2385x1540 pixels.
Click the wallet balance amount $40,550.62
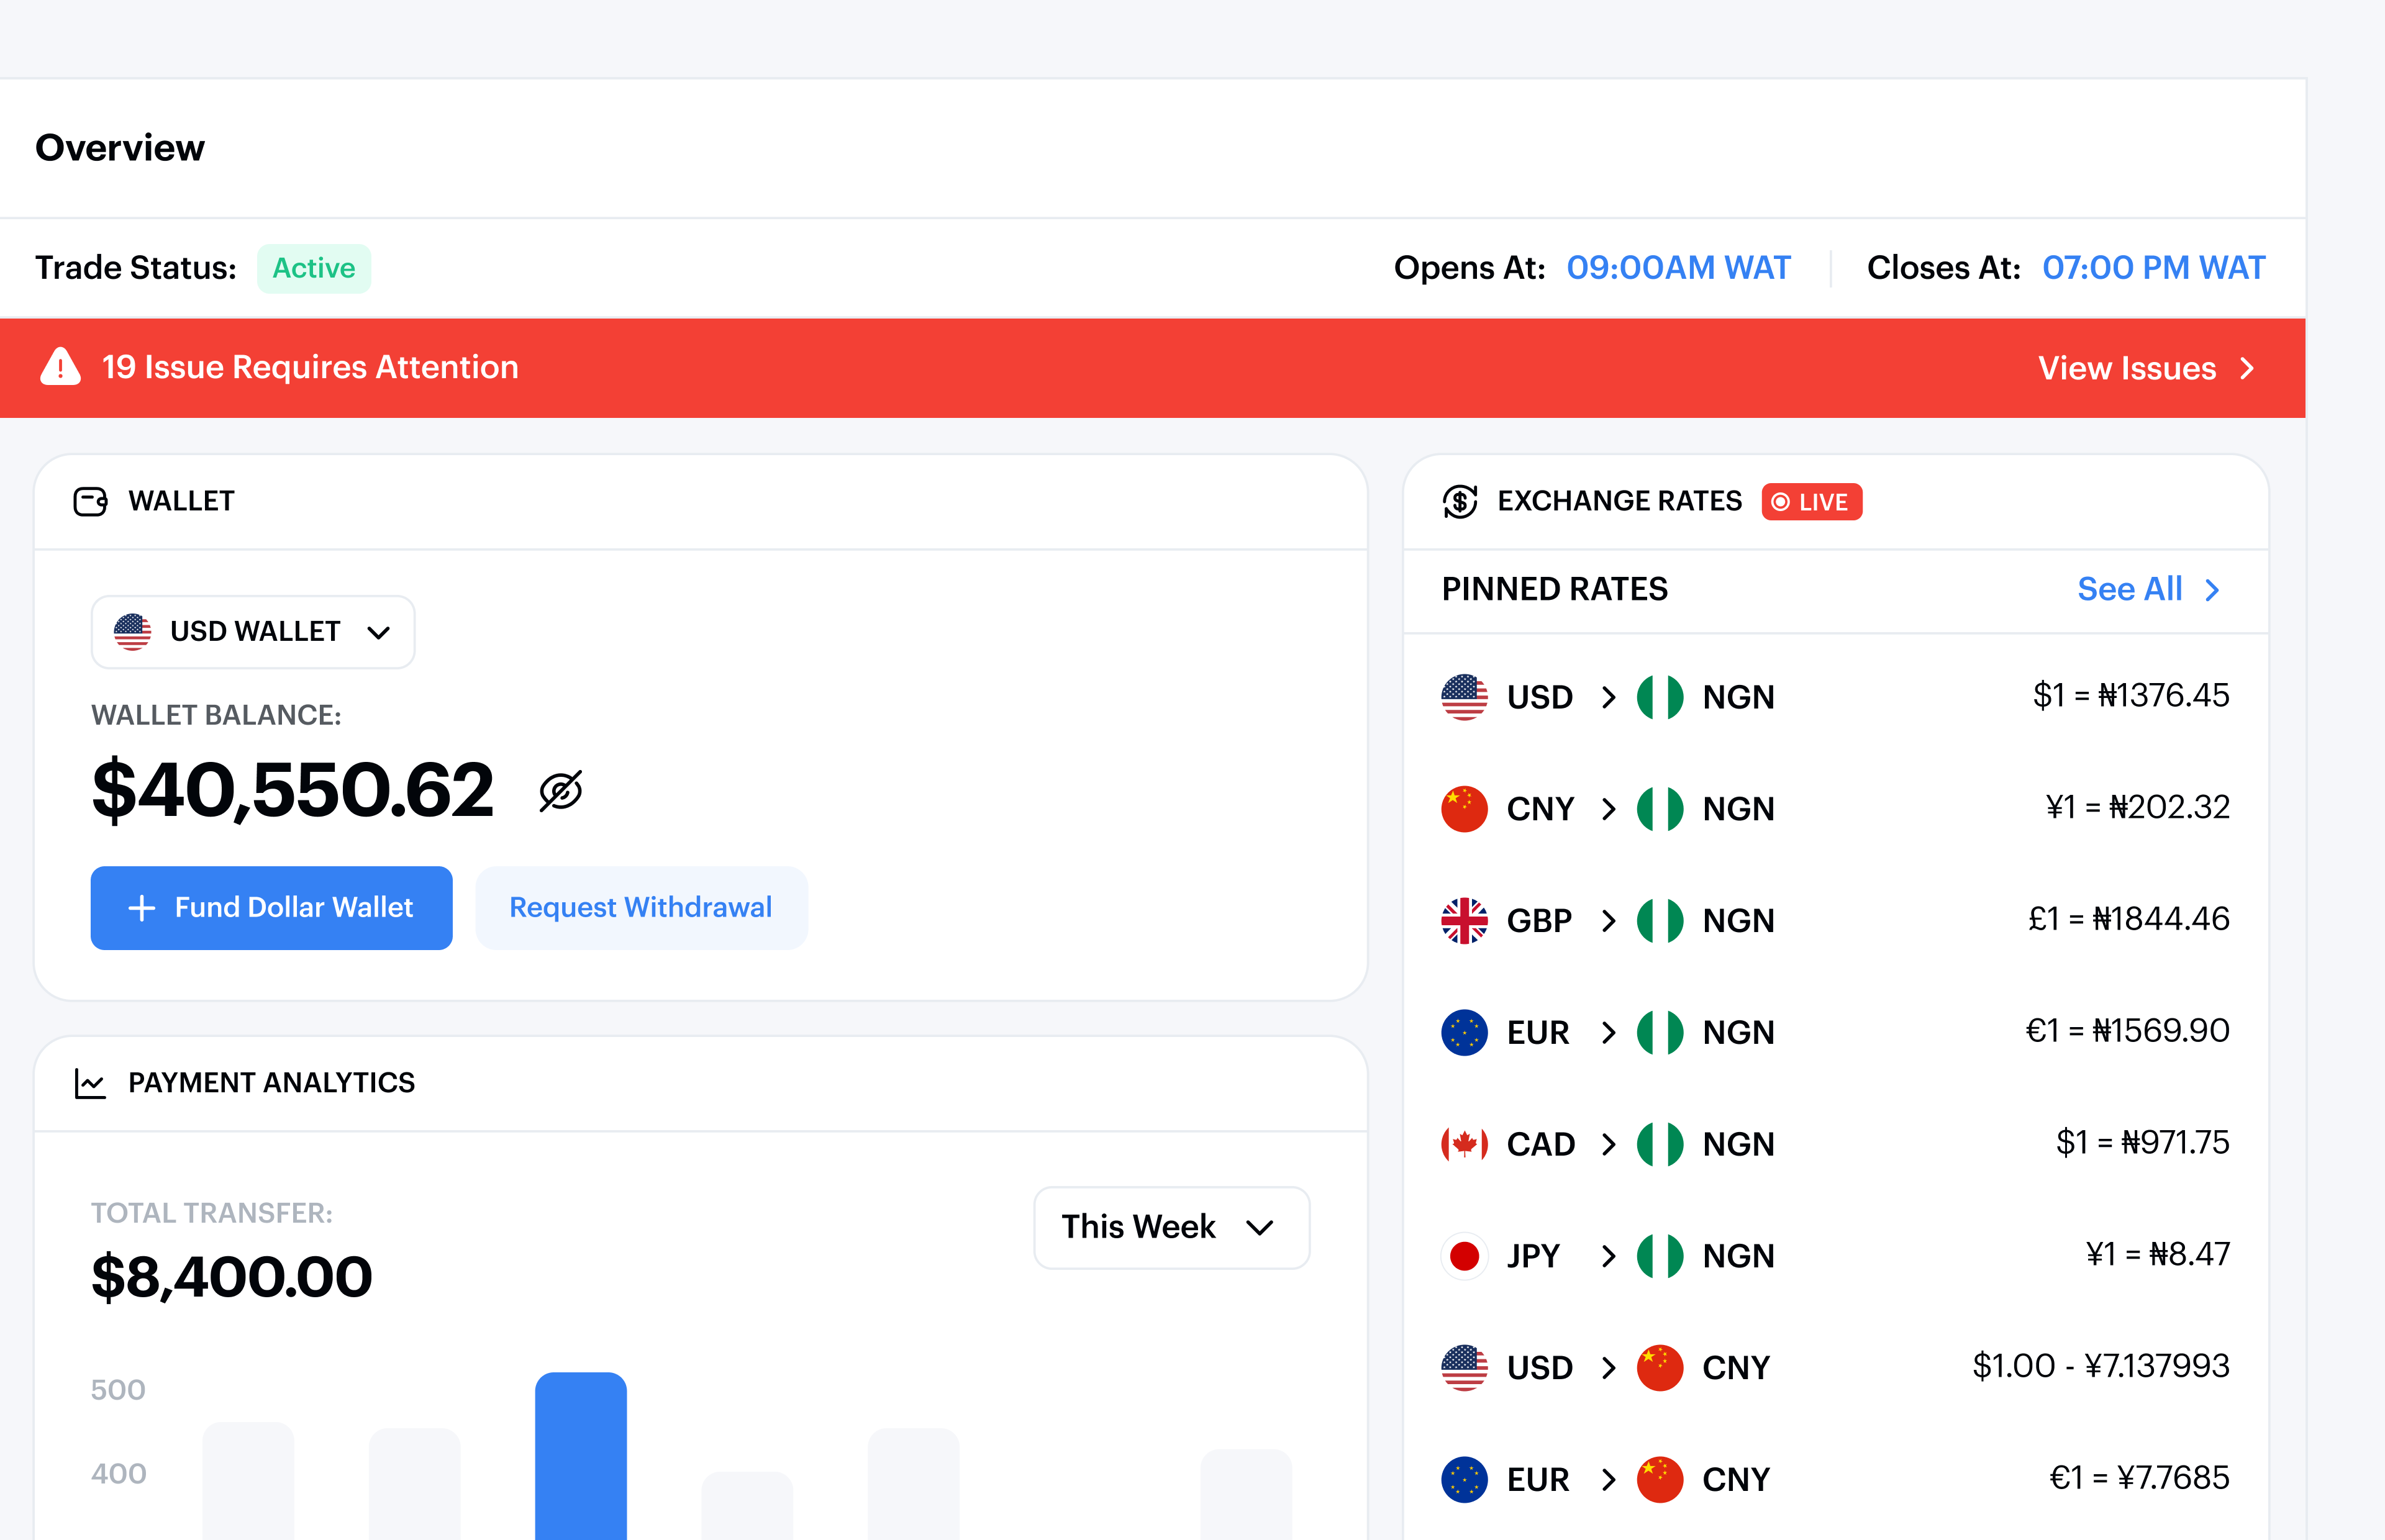(292, 790)
